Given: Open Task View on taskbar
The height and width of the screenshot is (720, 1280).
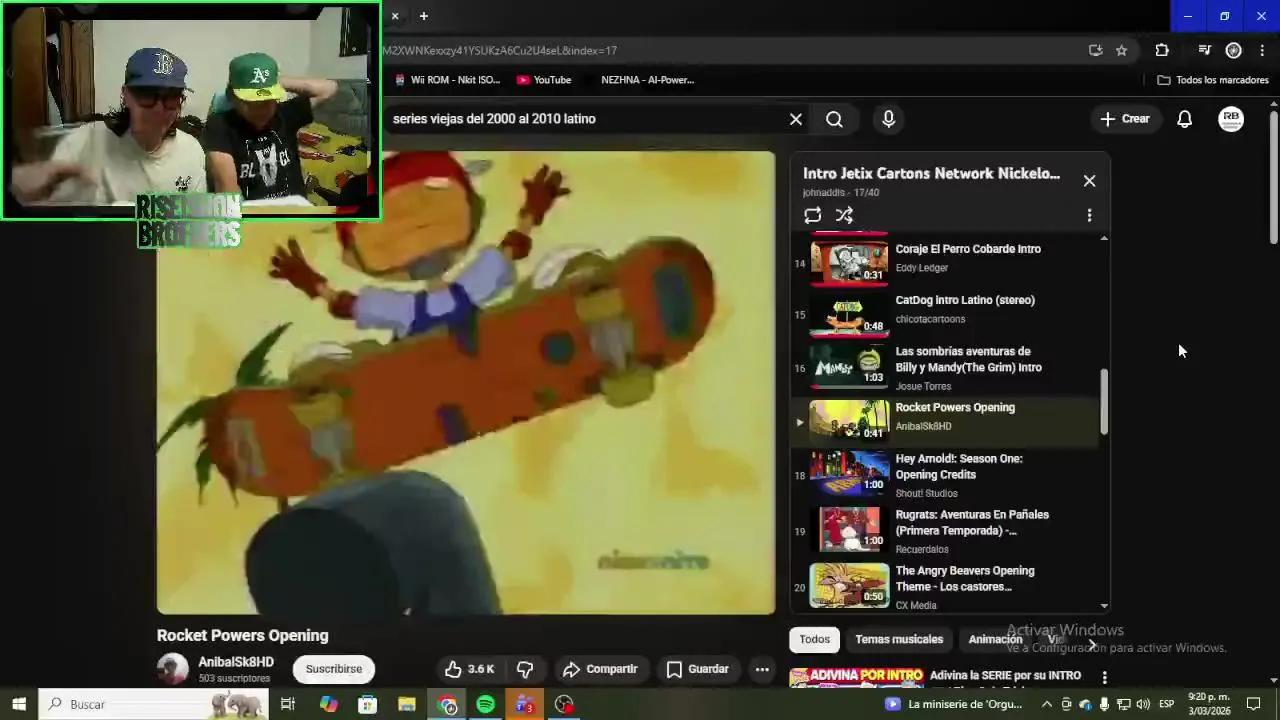Looking at the screenshot, I should click(287, 704).
